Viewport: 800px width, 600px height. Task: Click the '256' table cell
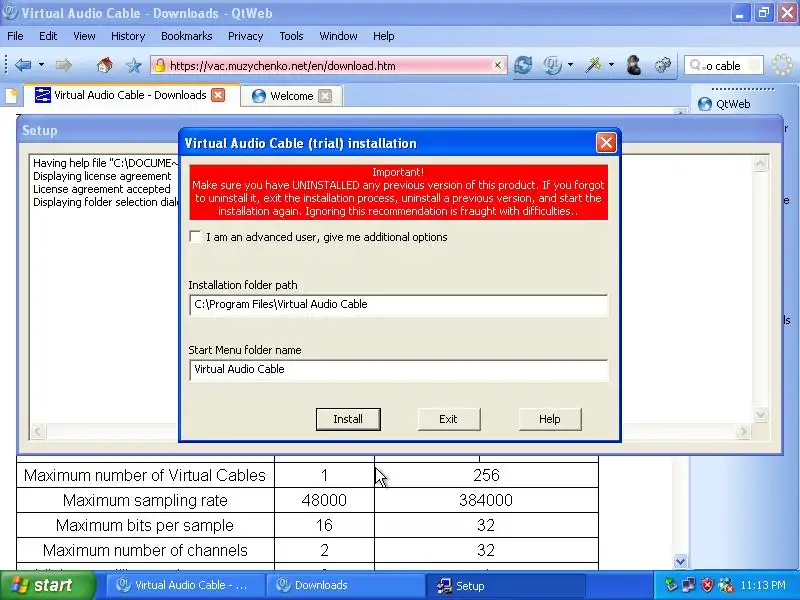(486, 475)
